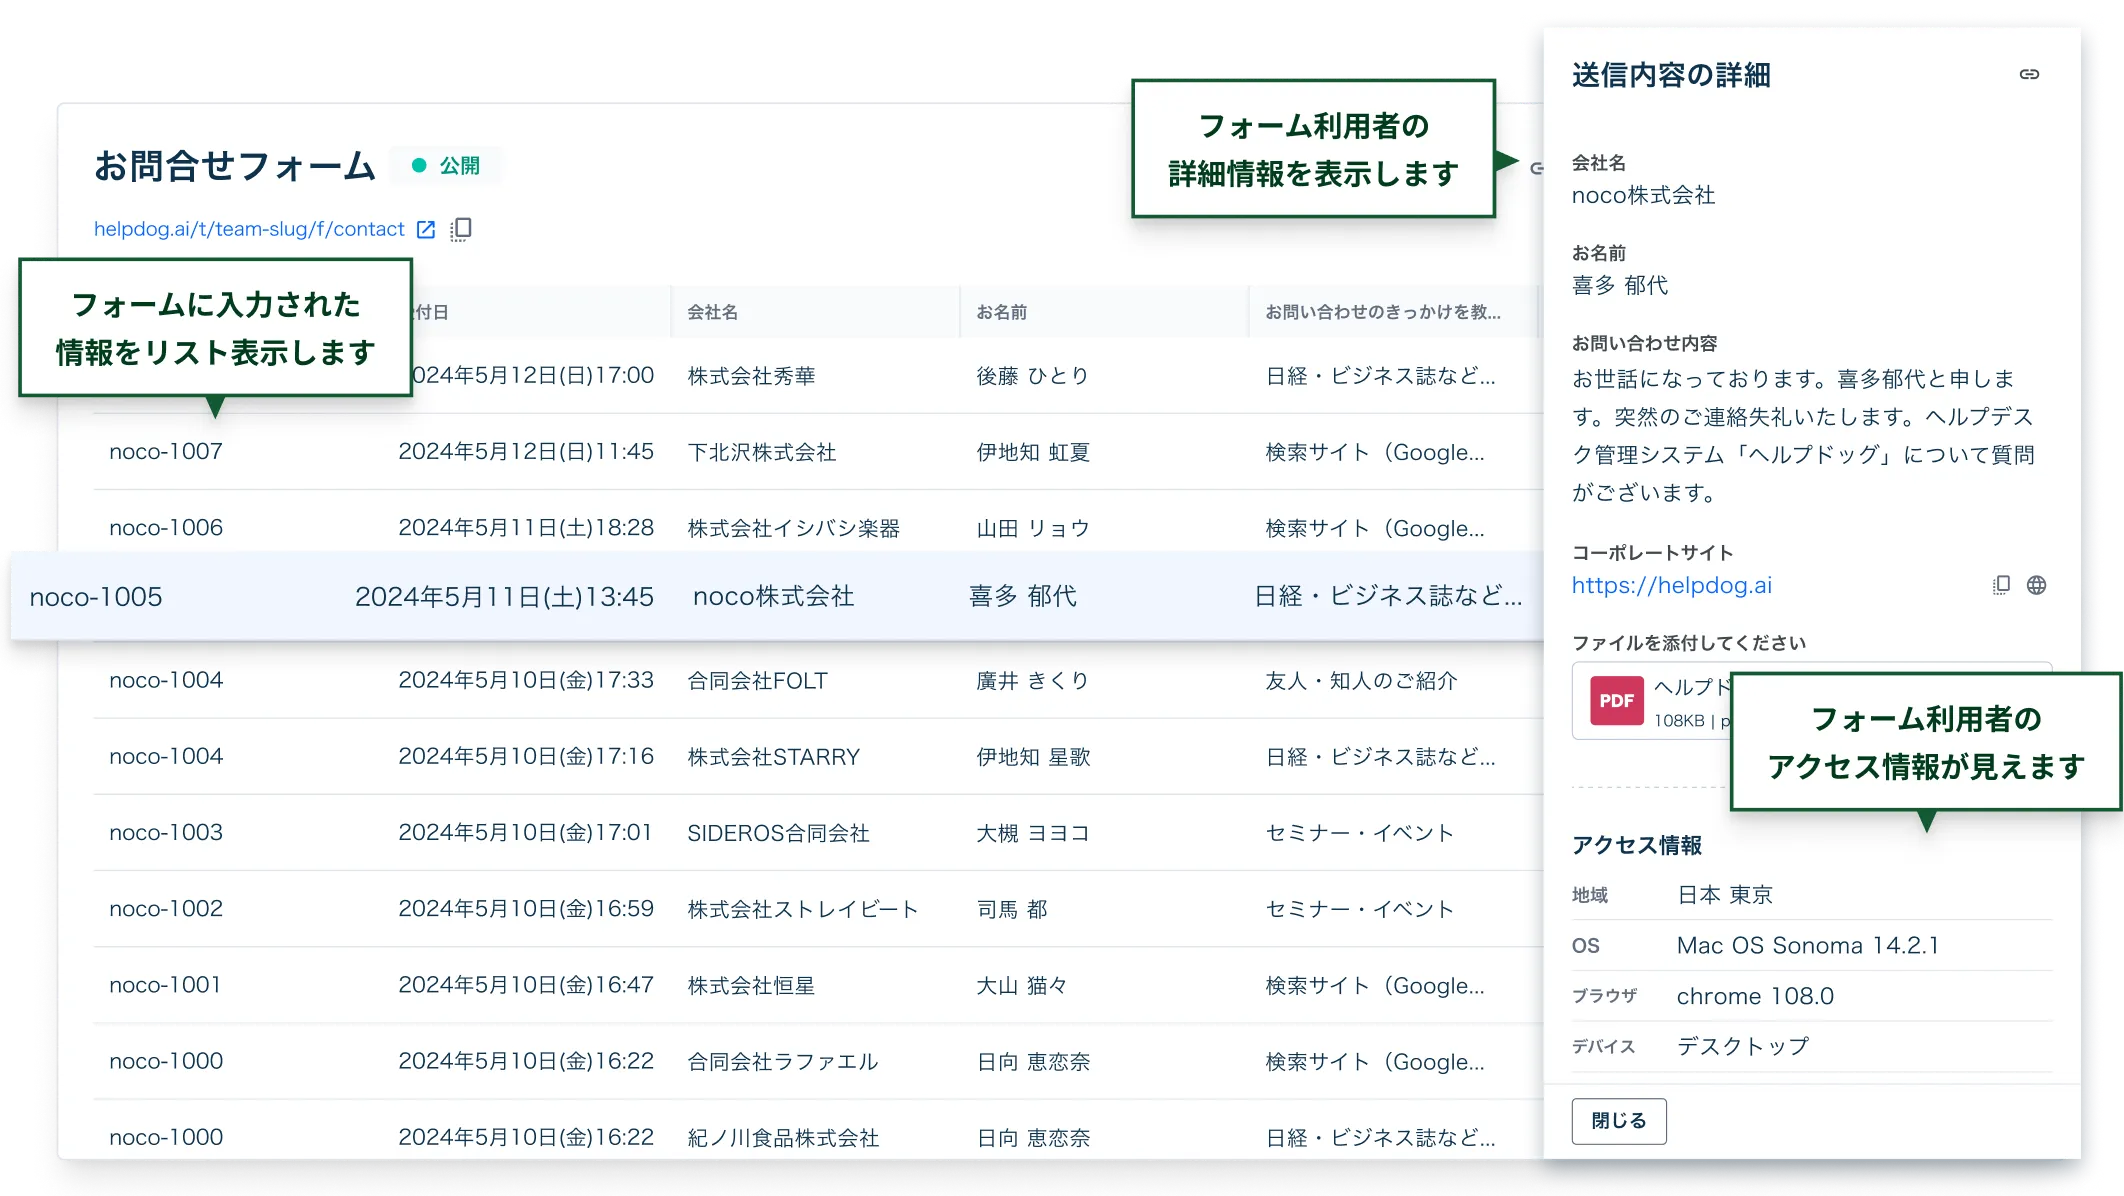Screen dimensions: 2124x1196
Task: Click company 紀ノ川食品株式会社
Action: (784, 1138)
